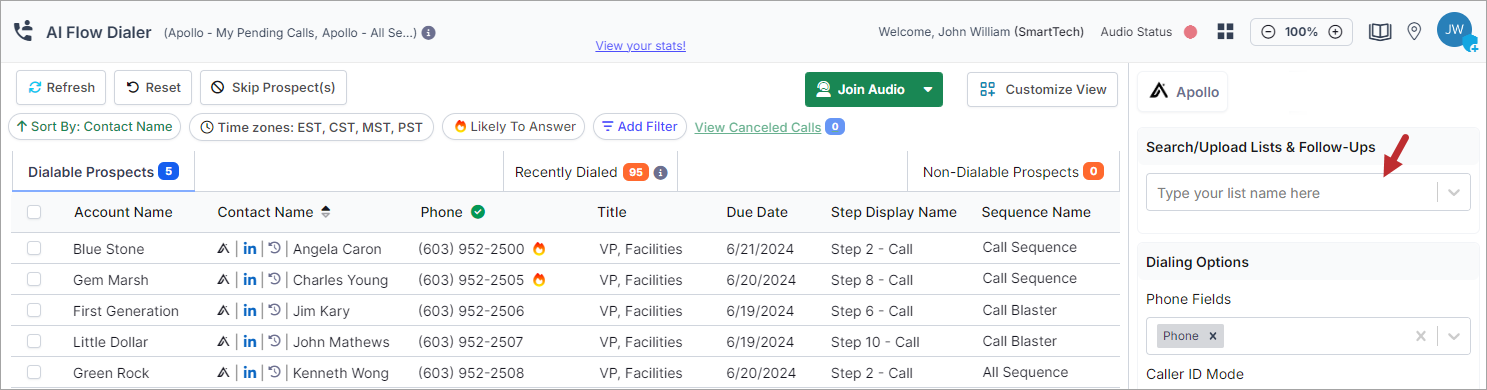Expand the Join Audio dropdown arrow
The width and height of the screenshot is (1487, 390).
[928, 89]
